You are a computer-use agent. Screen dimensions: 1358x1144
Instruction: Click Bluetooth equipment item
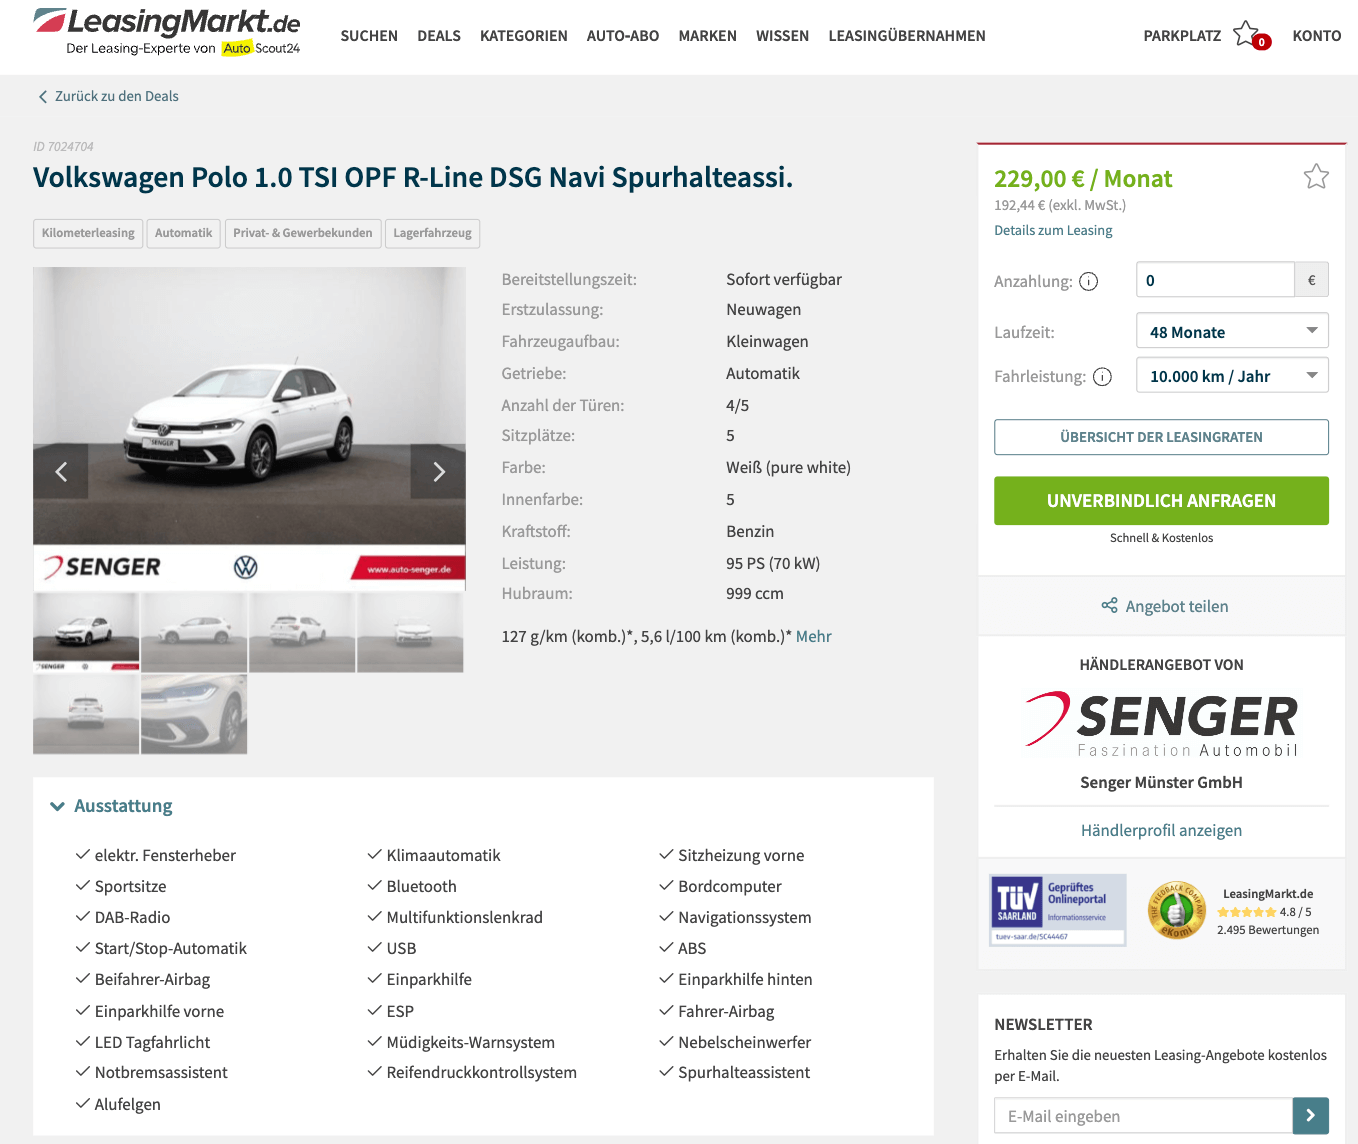pyautogui.click(x=421, y=887)
